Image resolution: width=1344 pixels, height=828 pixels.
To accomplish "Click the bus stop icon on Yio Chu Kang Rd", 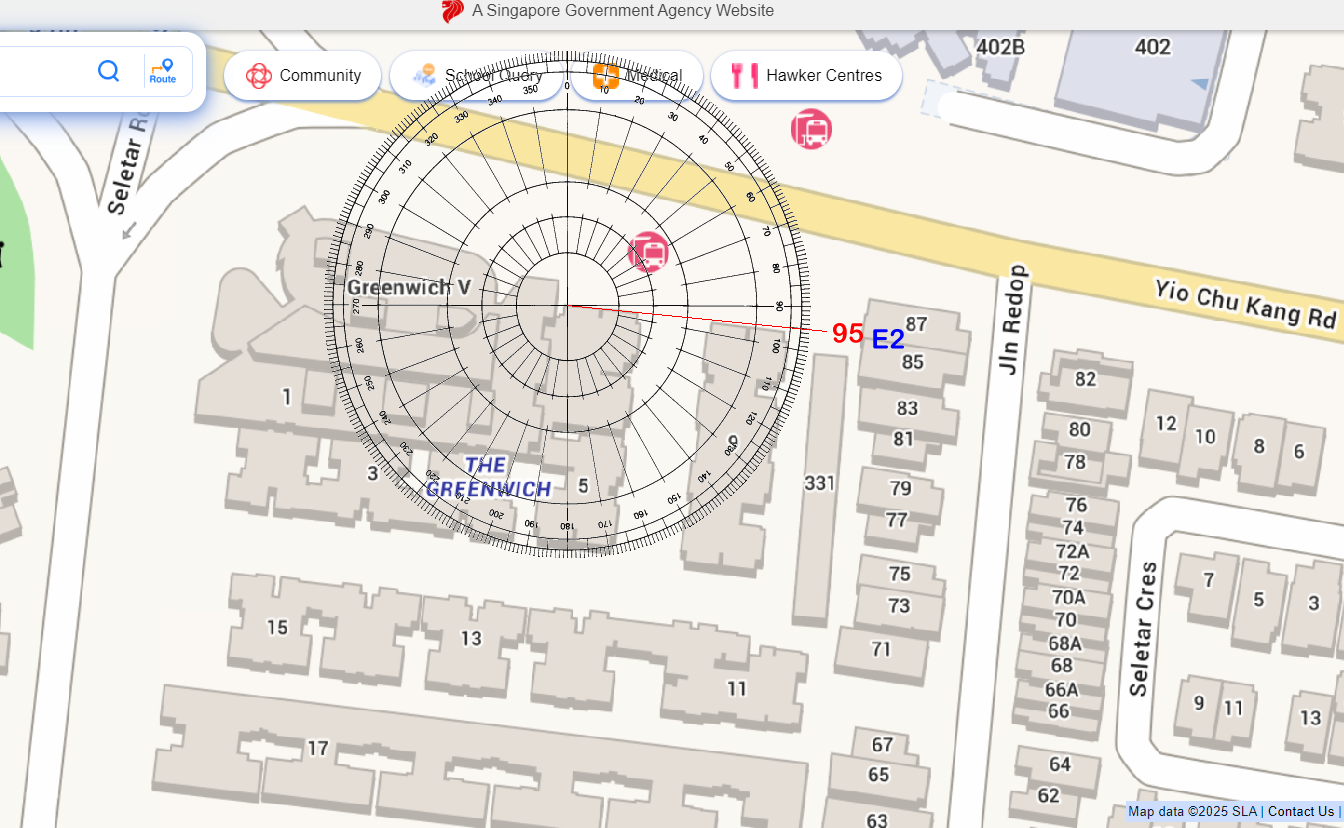I will tap(811, 129).
